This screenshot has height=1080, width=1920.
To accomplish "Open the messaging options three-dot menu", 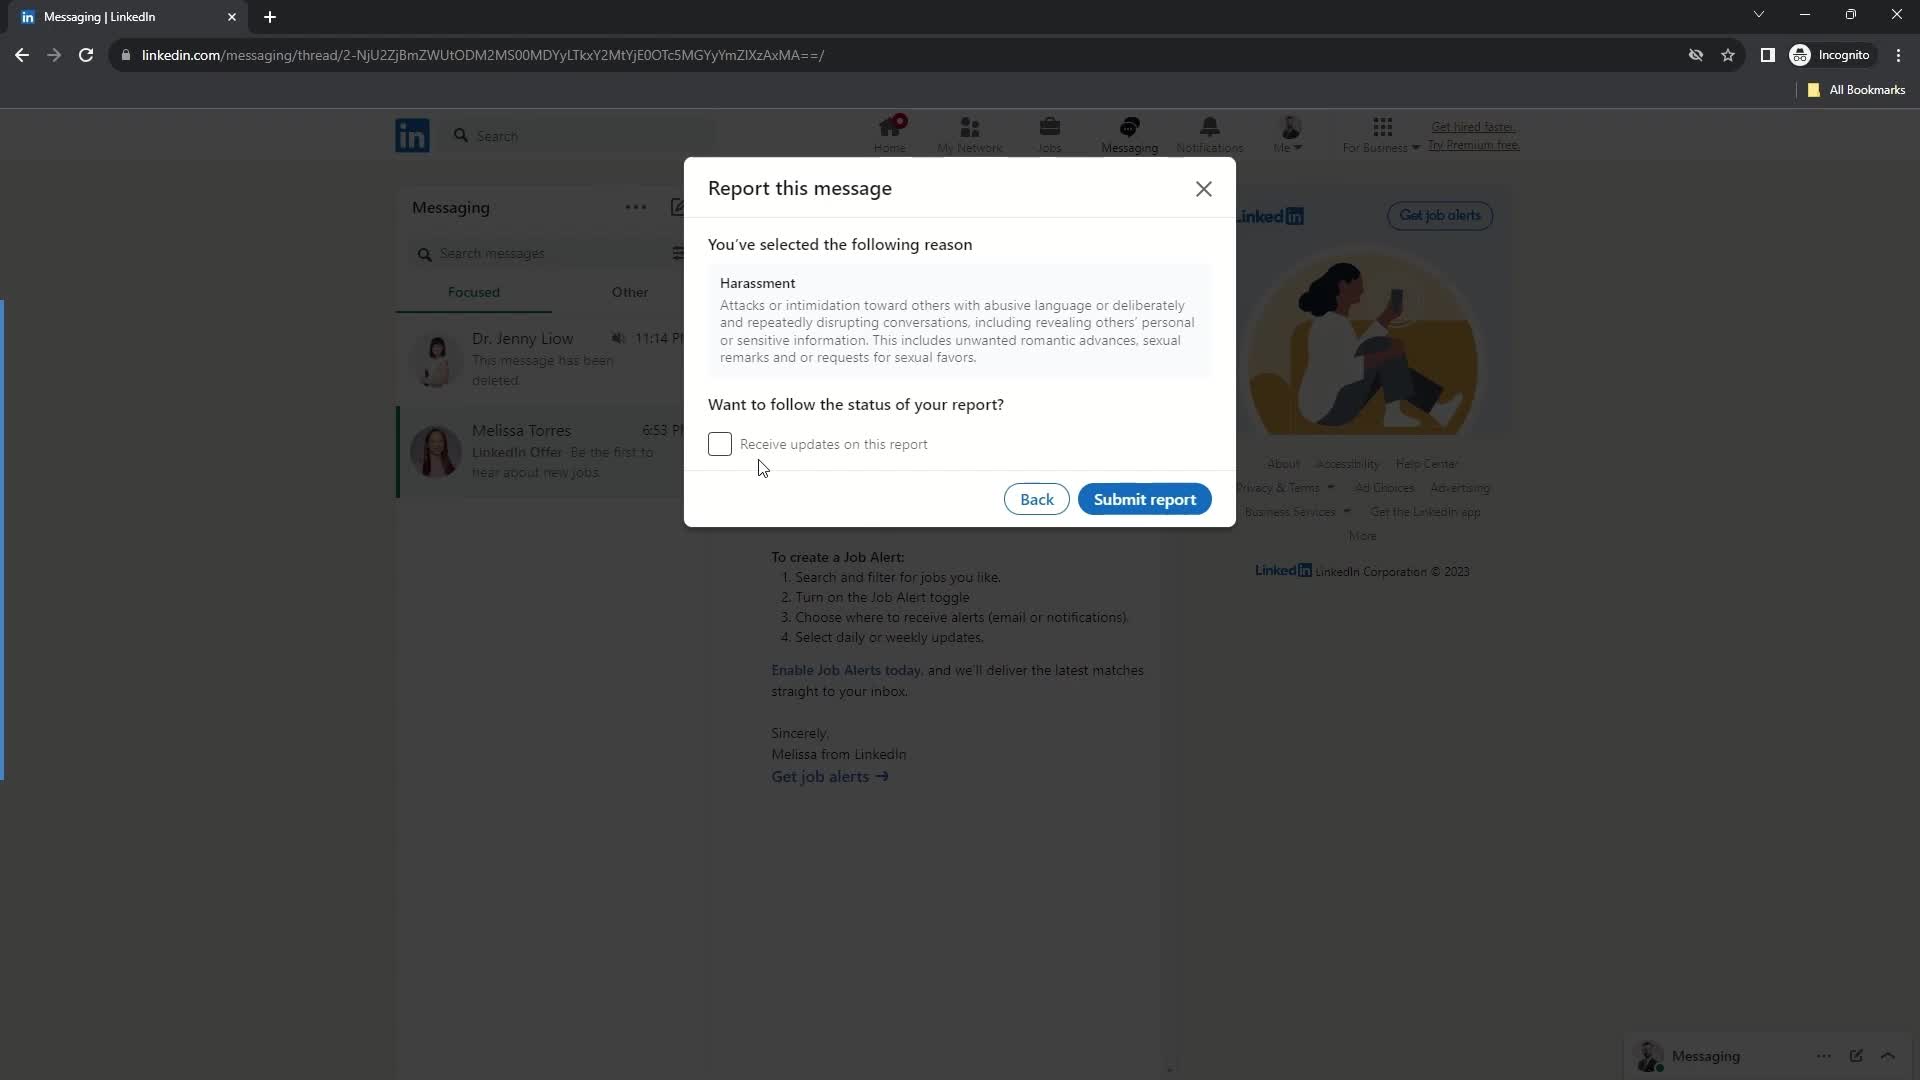I will (635, 207).
